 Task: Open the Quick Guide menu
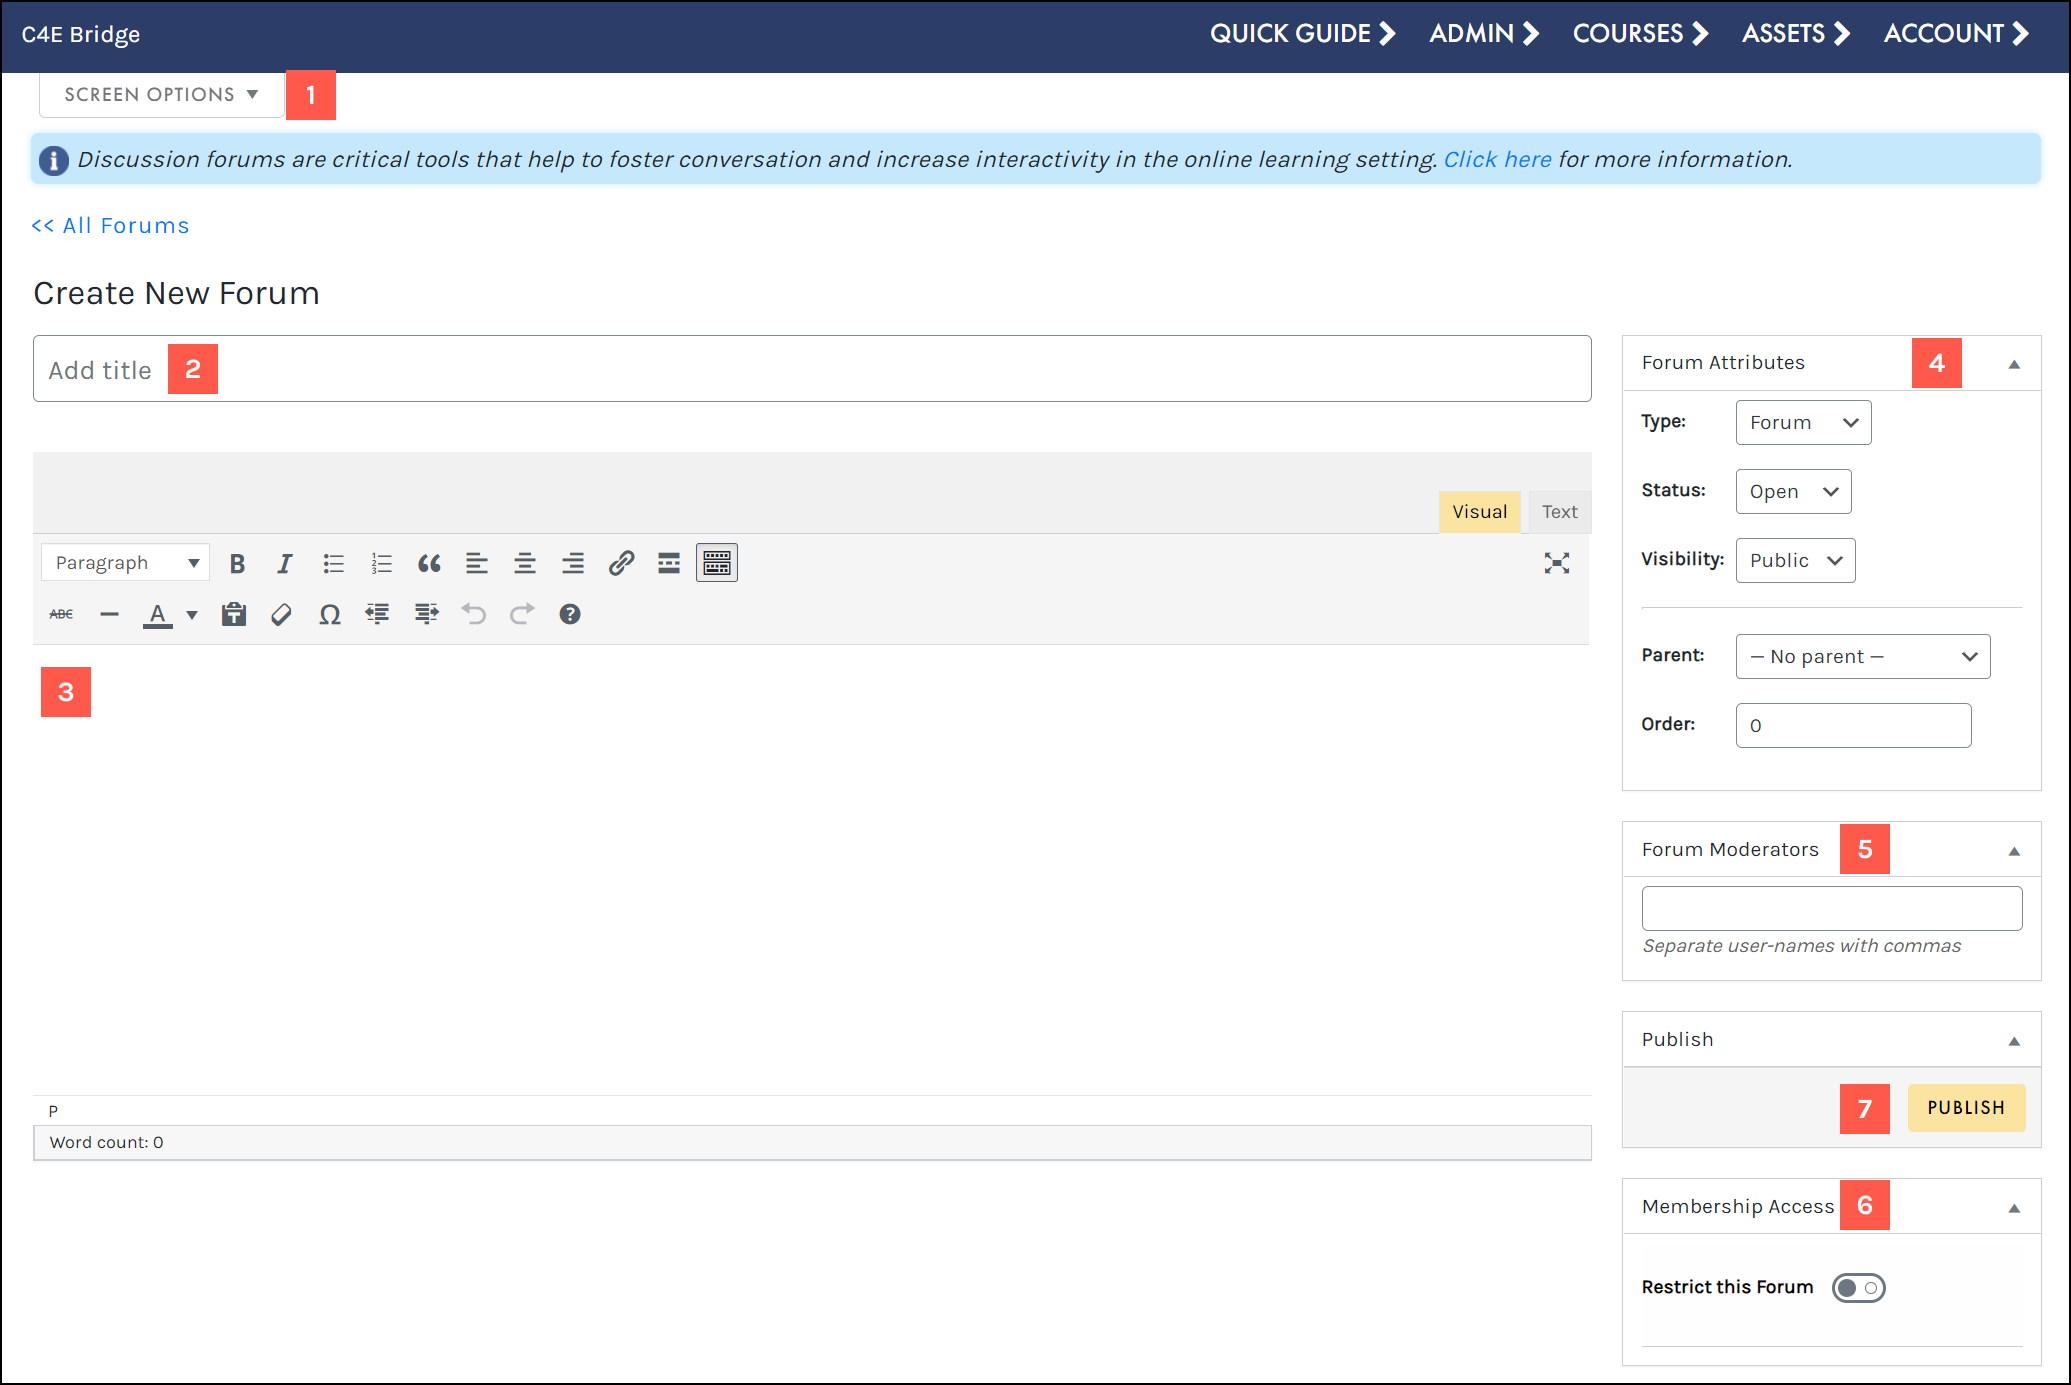coord(1302,34)
